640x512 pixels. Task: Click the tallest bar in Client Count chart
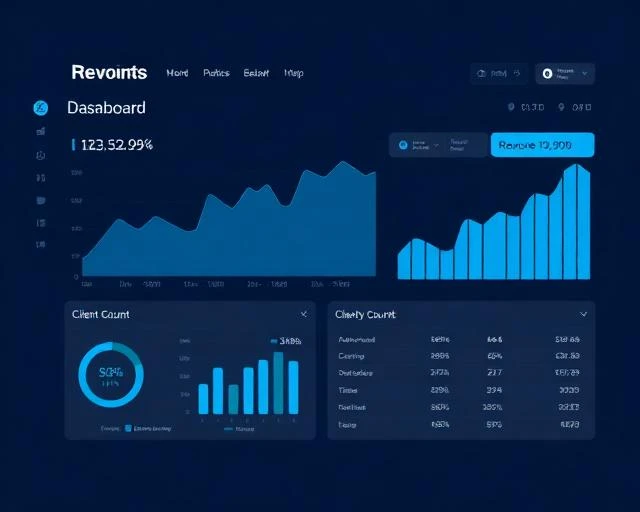(x=278, y=383)
